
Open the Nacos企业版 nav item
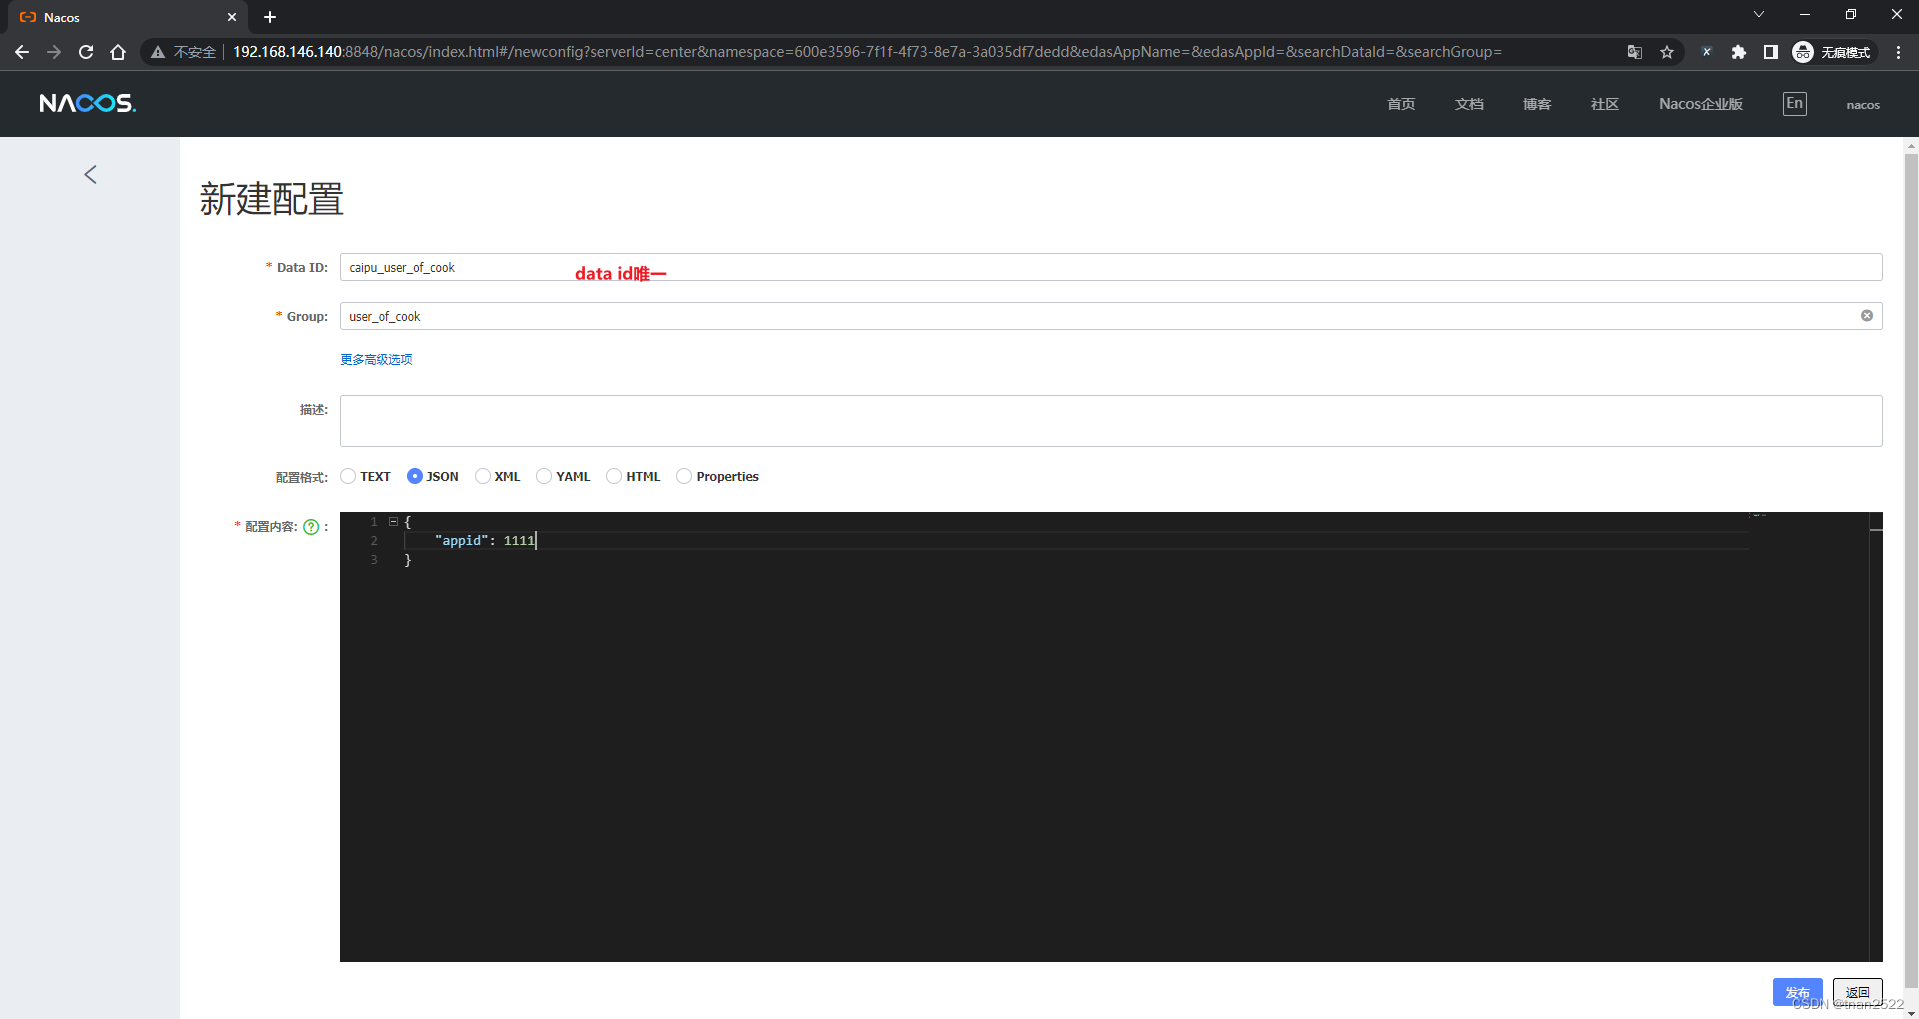[1701, 104]
